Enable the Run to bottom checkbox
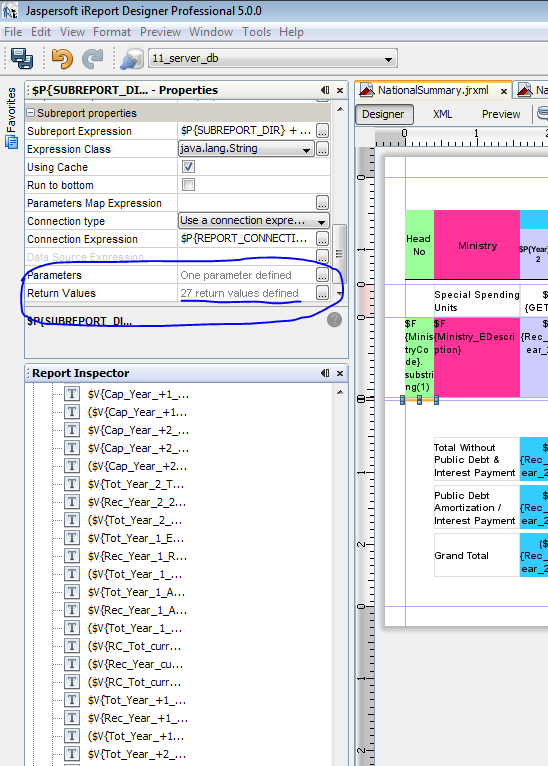This screenshot has height=766, width=548. click(x=188, y=185)
